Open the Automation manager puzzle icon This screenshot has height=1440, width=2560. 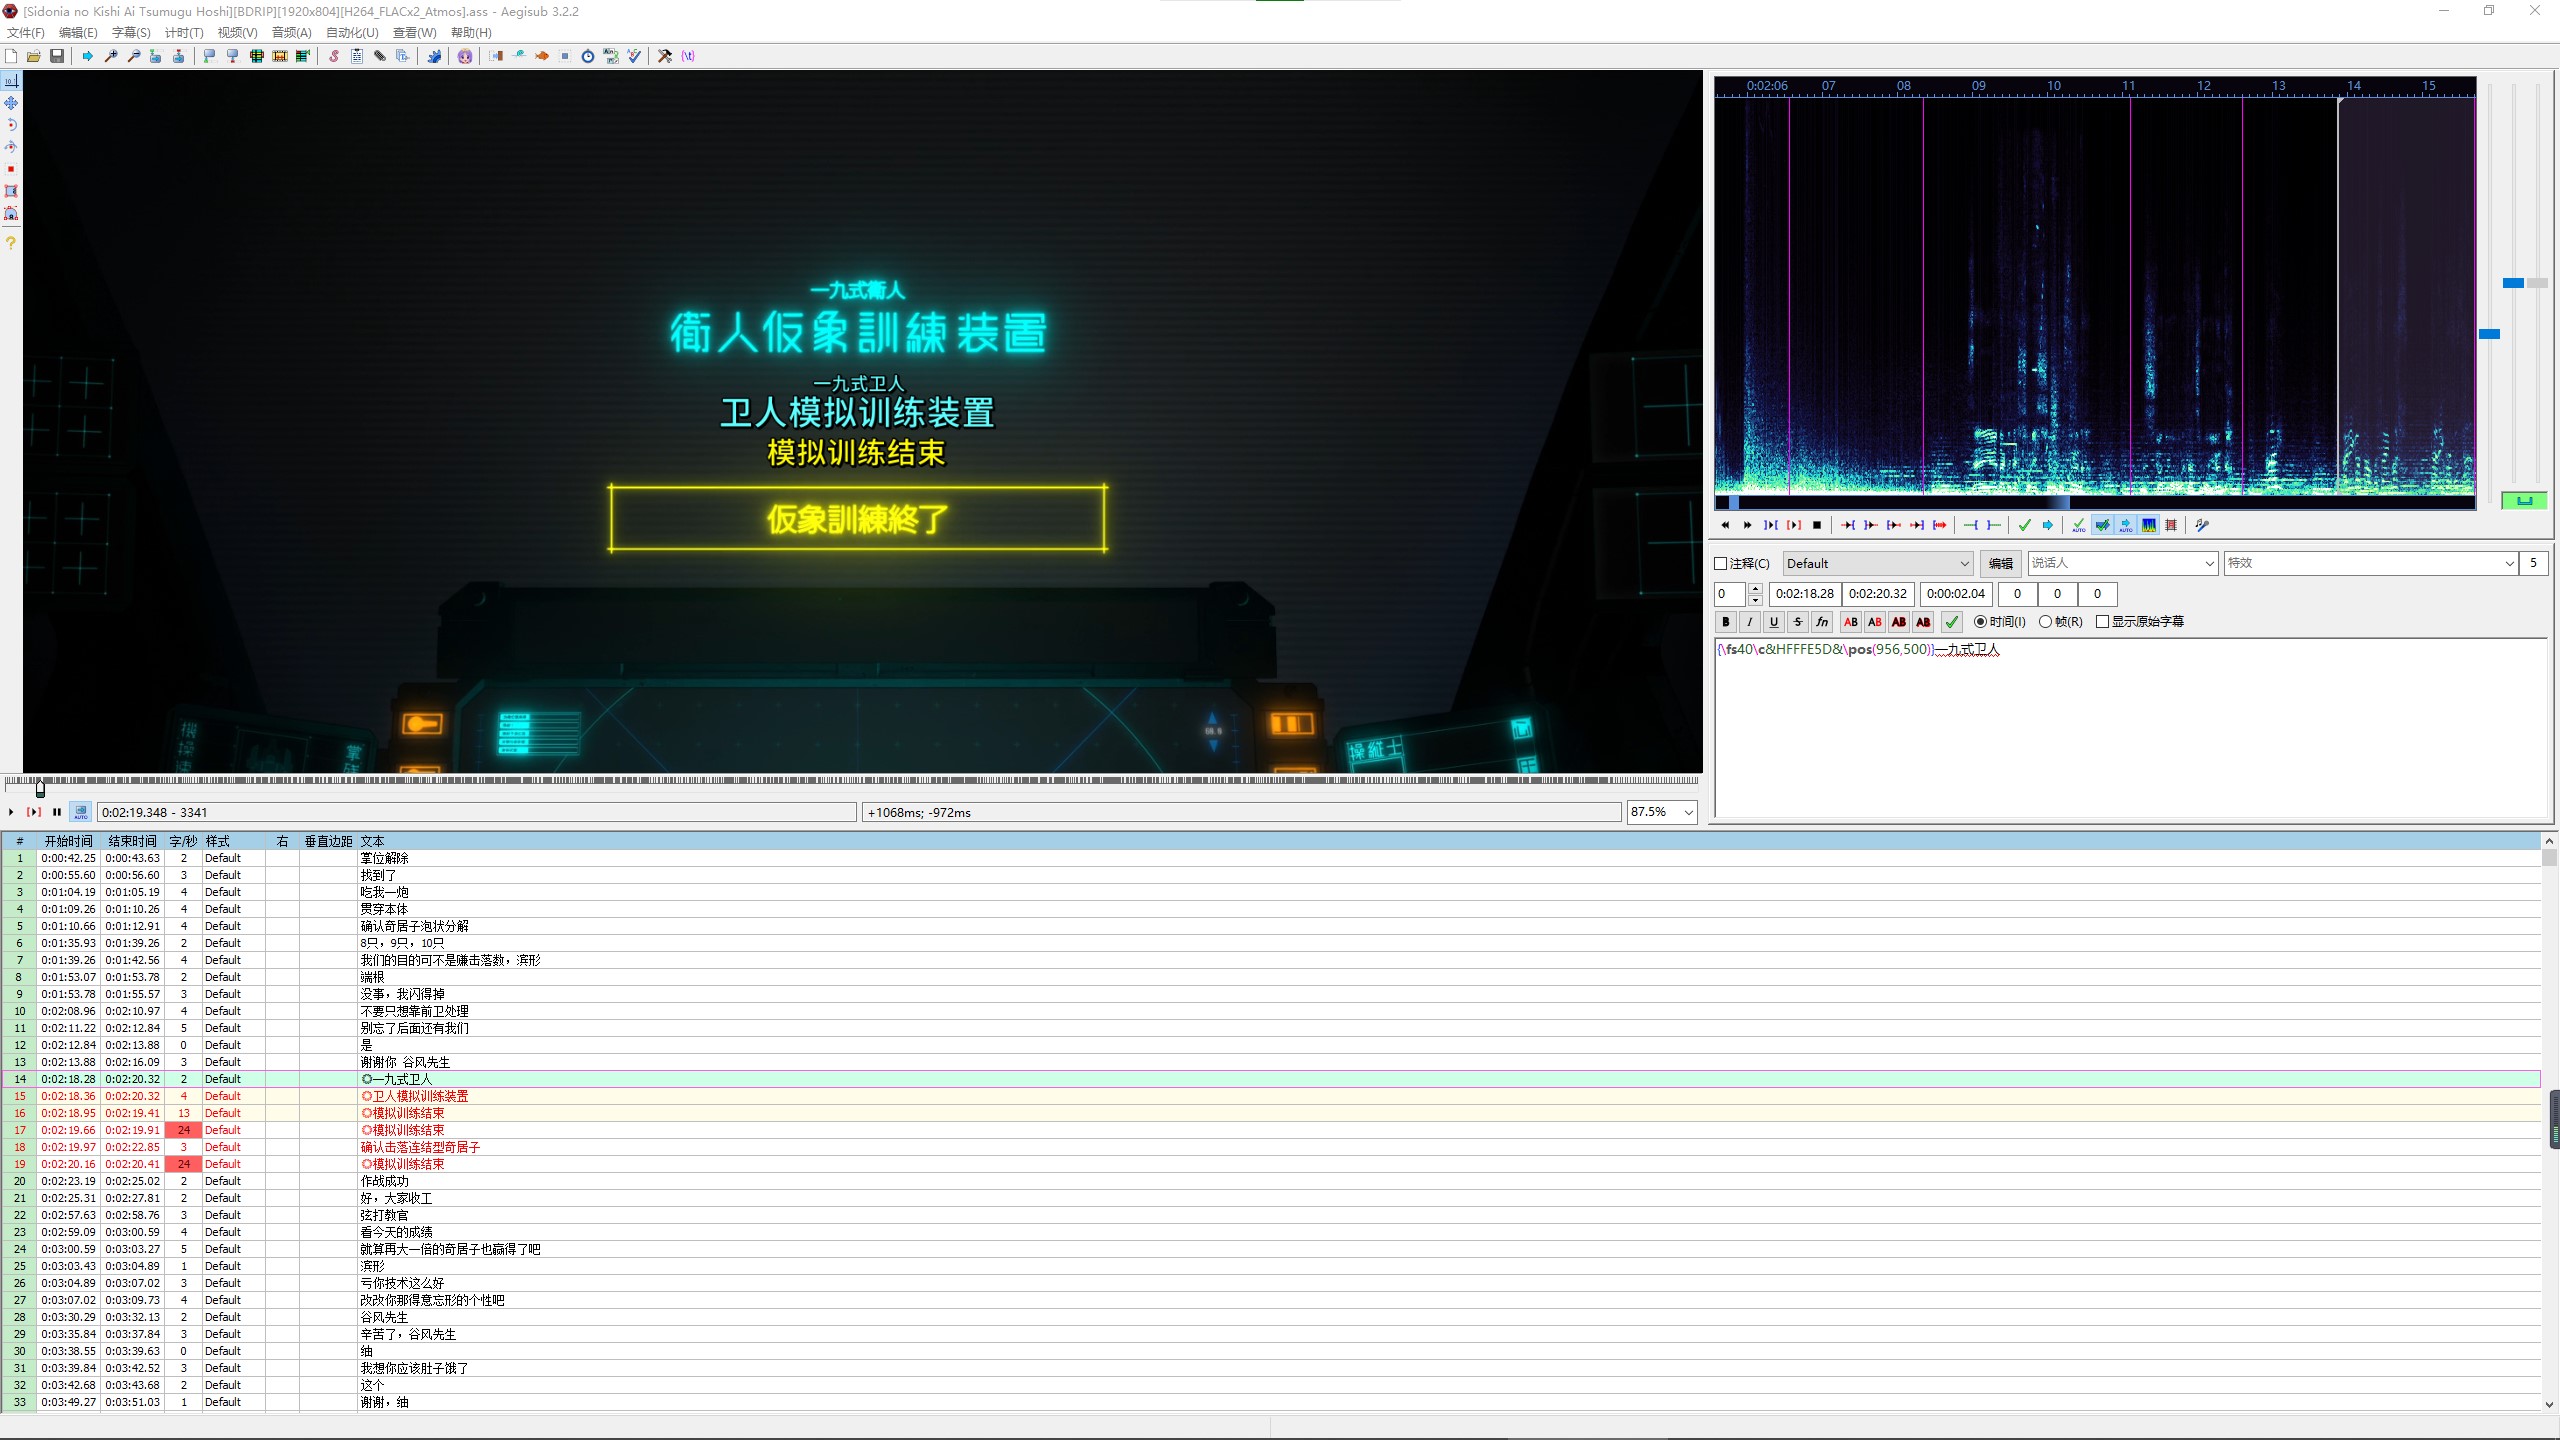point(434,56)
